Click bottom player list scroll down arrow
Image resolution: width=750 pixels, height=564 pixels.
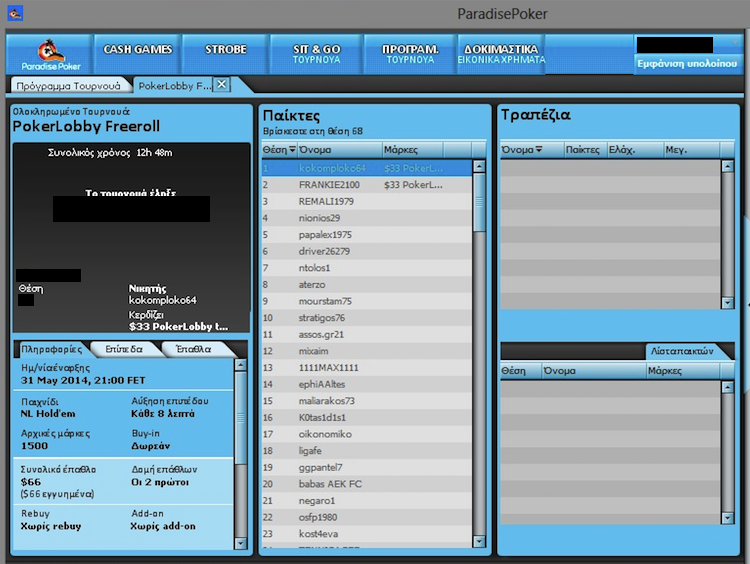(x=728, y=518)
